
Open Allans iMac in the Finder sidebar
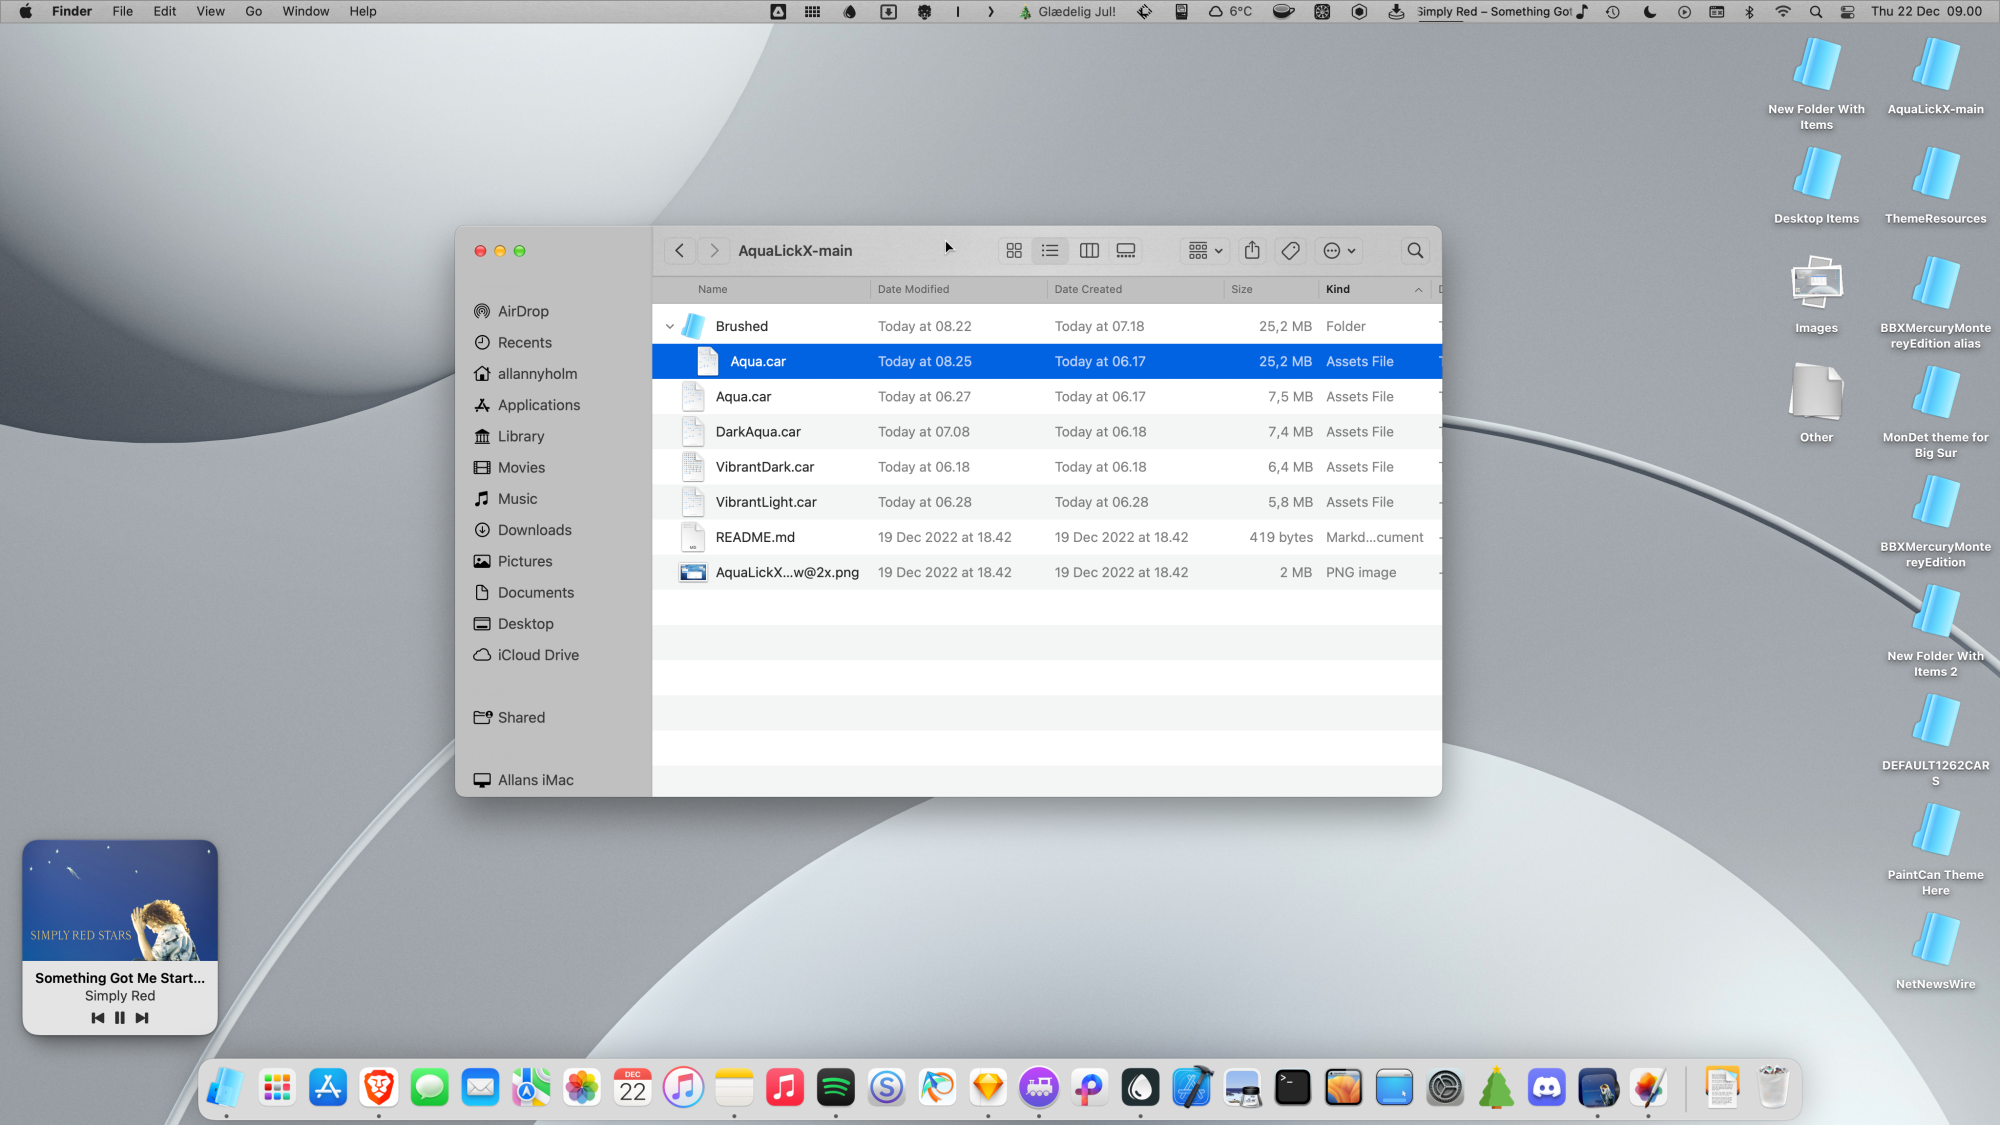pyautogui.click(x=523, y=780)
